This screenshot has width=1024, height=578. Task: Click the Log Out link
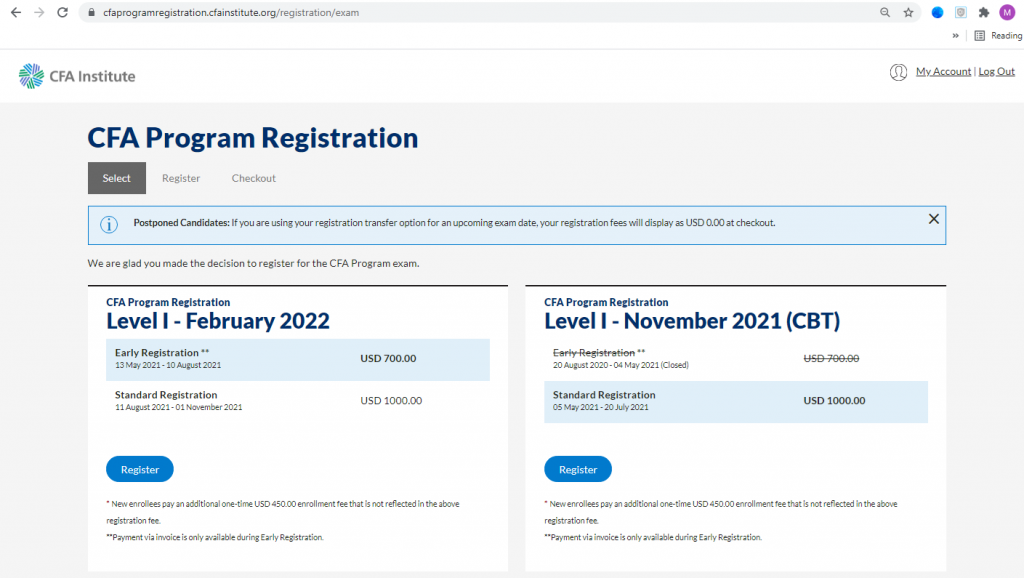coord(996,71)
